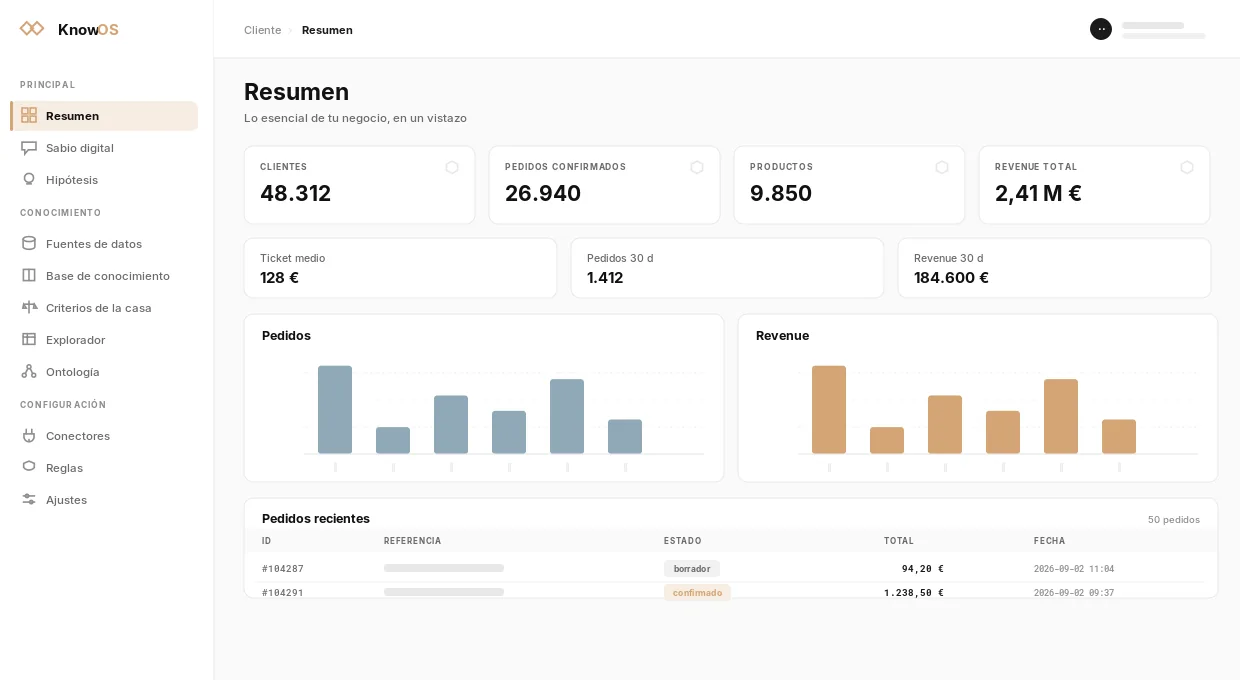
Task: Click the hexagon icon on Productos card
Action: coord(942,167)
